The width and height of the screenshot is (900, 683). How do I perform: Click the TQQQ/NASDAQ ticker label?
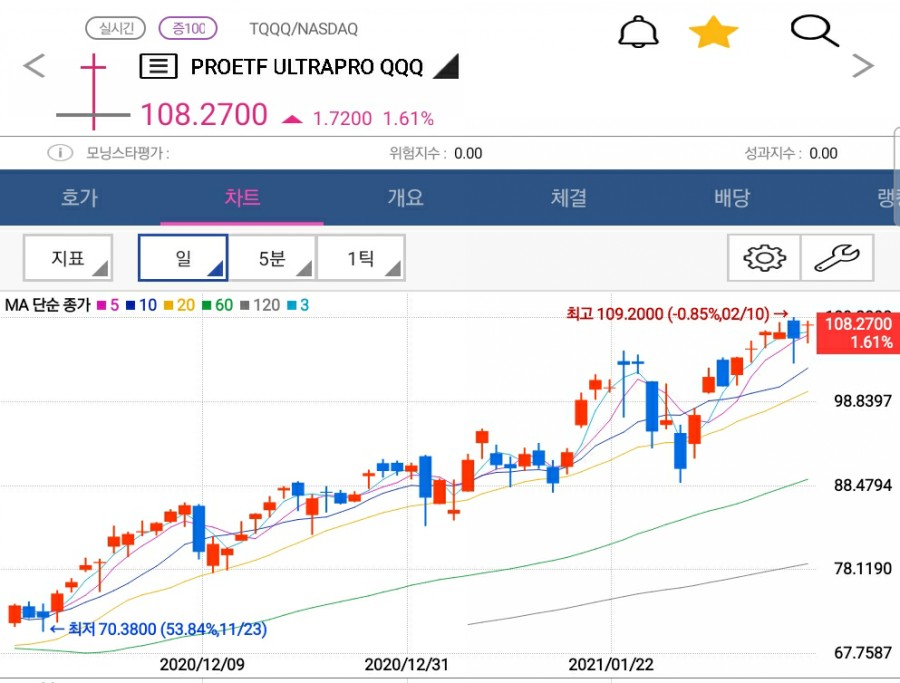point(303,29)
